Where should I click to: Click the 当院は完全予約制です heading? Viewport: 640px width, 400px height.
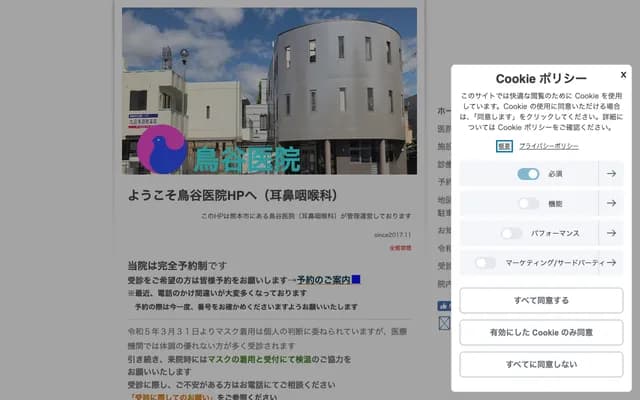[177, 266]
